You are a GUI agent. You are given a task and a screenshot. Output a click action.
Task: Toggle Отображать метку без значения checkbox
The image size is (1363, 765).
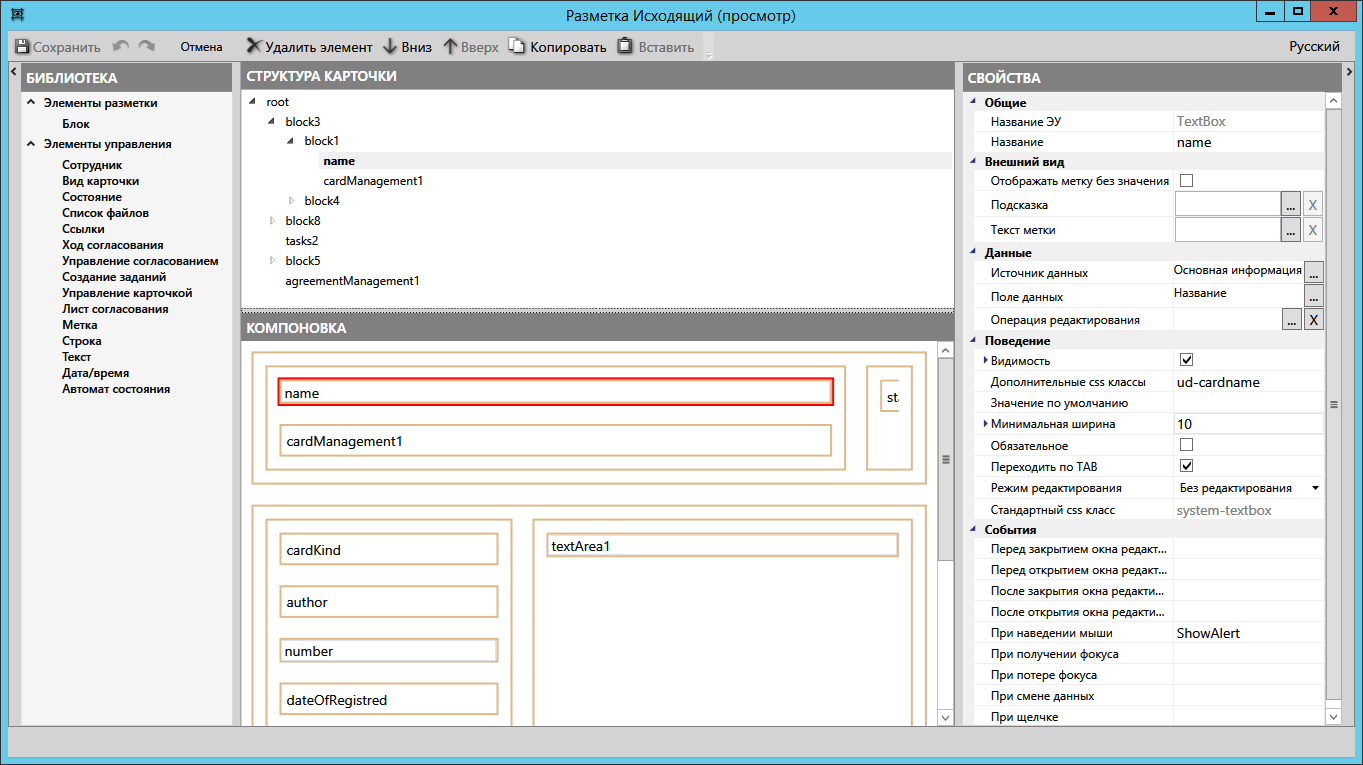1187,181
